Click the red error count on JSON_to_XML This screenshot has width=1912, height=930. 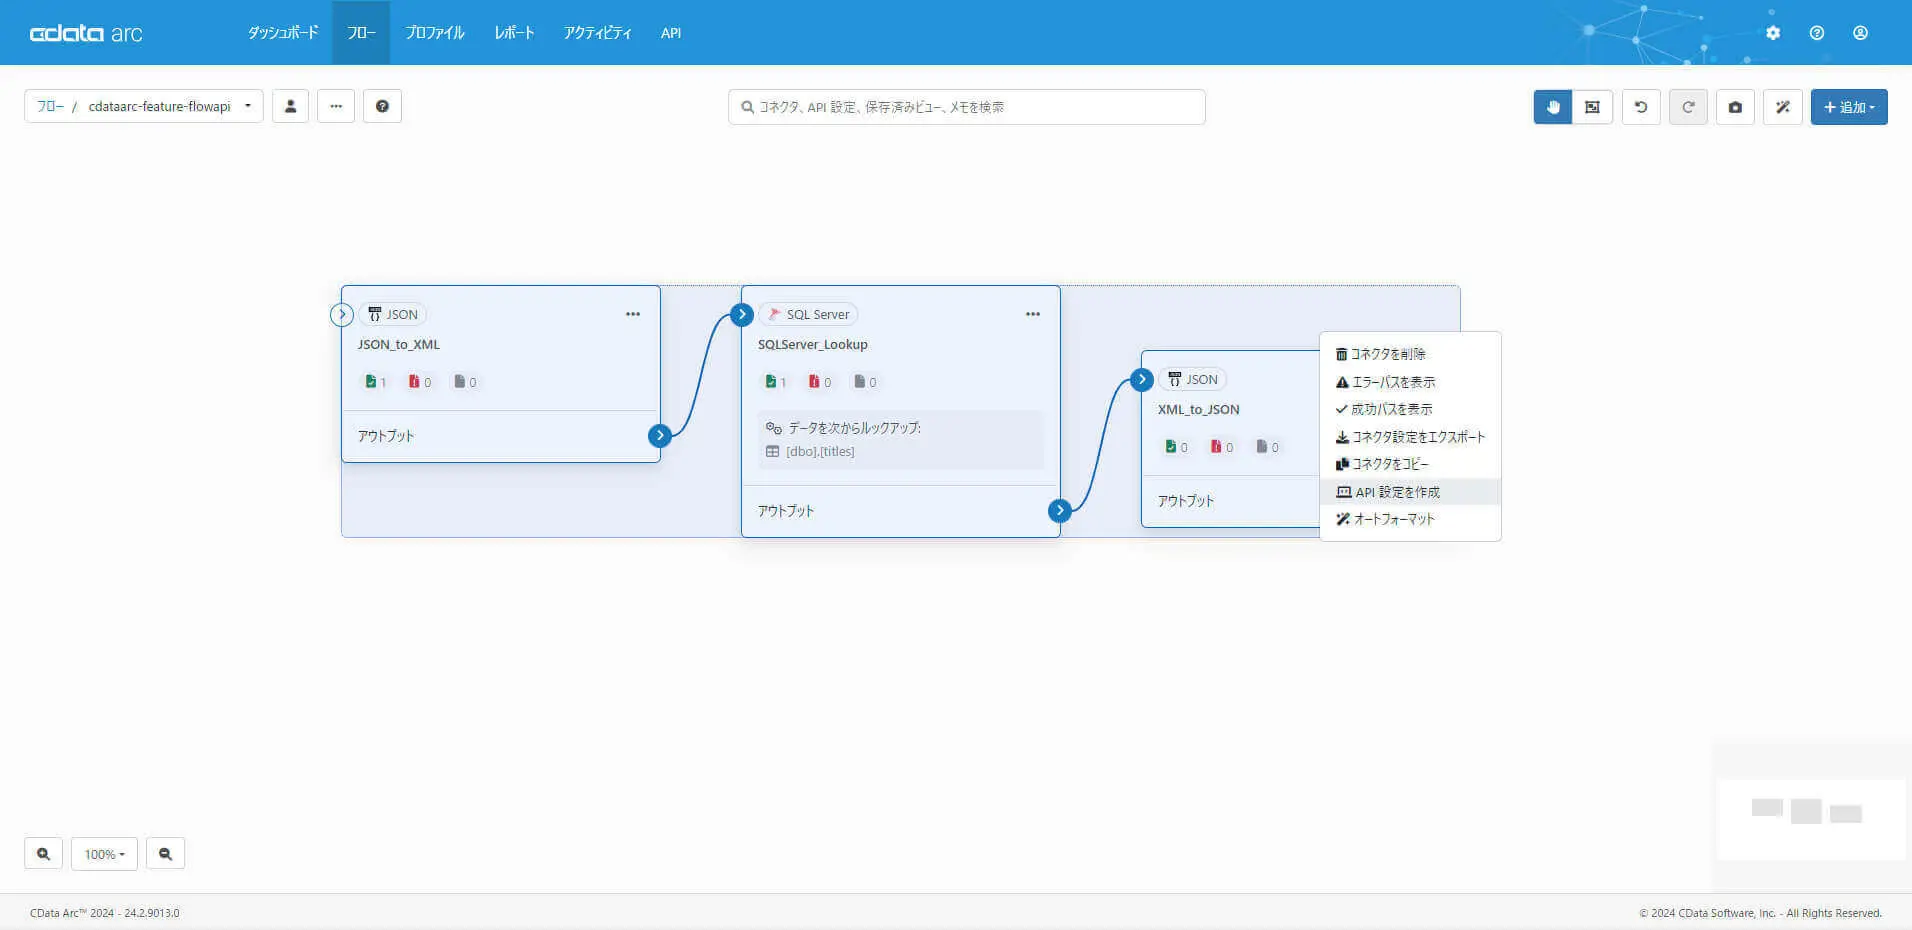click(x=420, y=382)
